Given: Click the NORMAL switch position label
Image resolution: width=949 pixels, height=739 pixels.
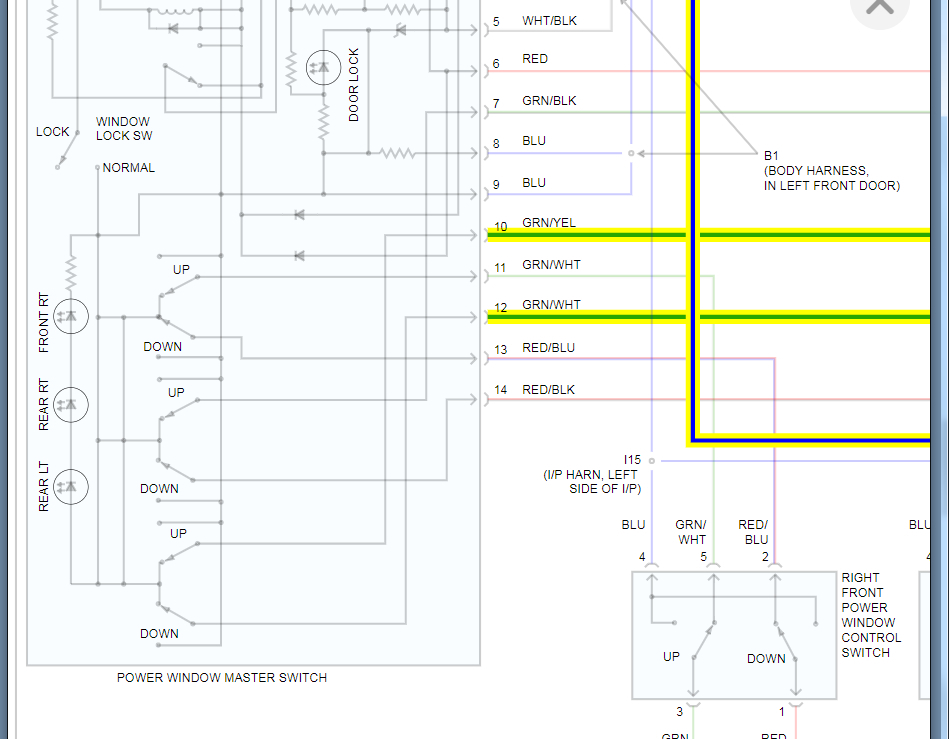Looking at the screenshot, I should pyautogui.click(x=128, y=168).
